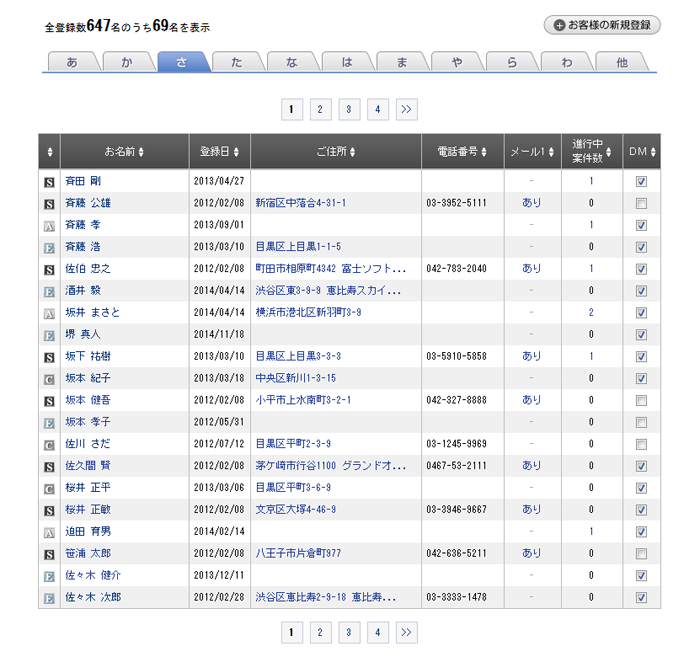
Task: Uncheck DM checkbox for 斉田 剛
Action: [641, 181]
